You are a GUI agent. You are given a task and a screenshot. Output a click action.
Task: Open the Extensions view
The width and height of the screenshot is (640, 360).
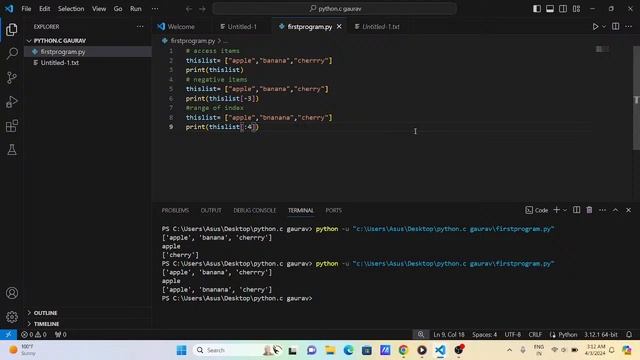click(12, 126)
